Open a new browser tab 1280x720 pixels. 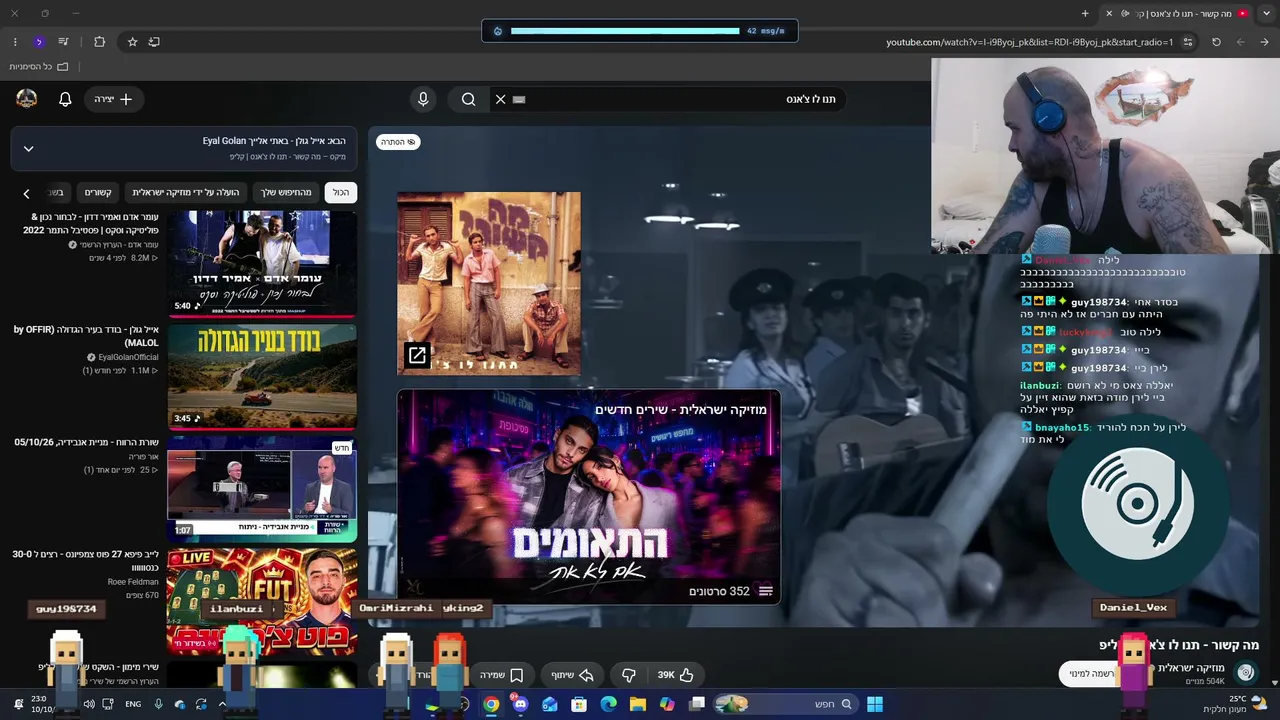point(1085,13)
